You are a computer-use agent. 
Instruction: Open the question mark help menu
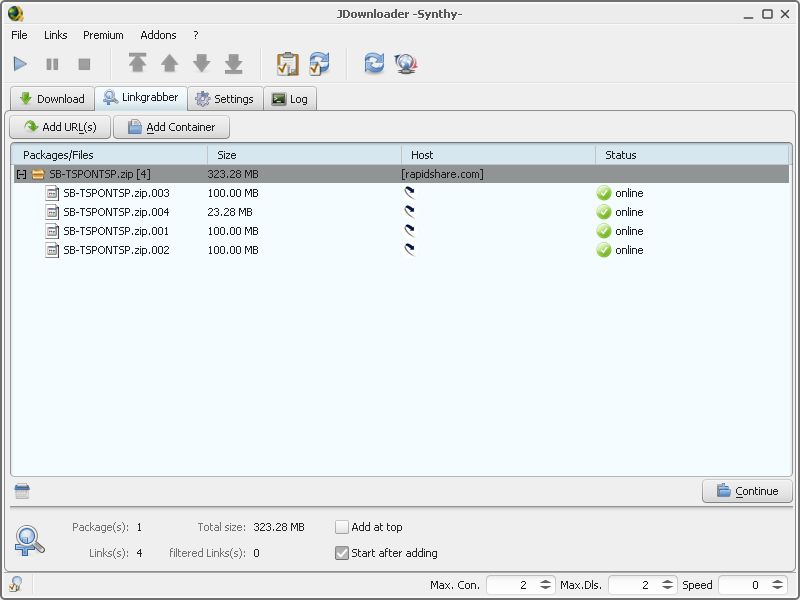[195, 35]
